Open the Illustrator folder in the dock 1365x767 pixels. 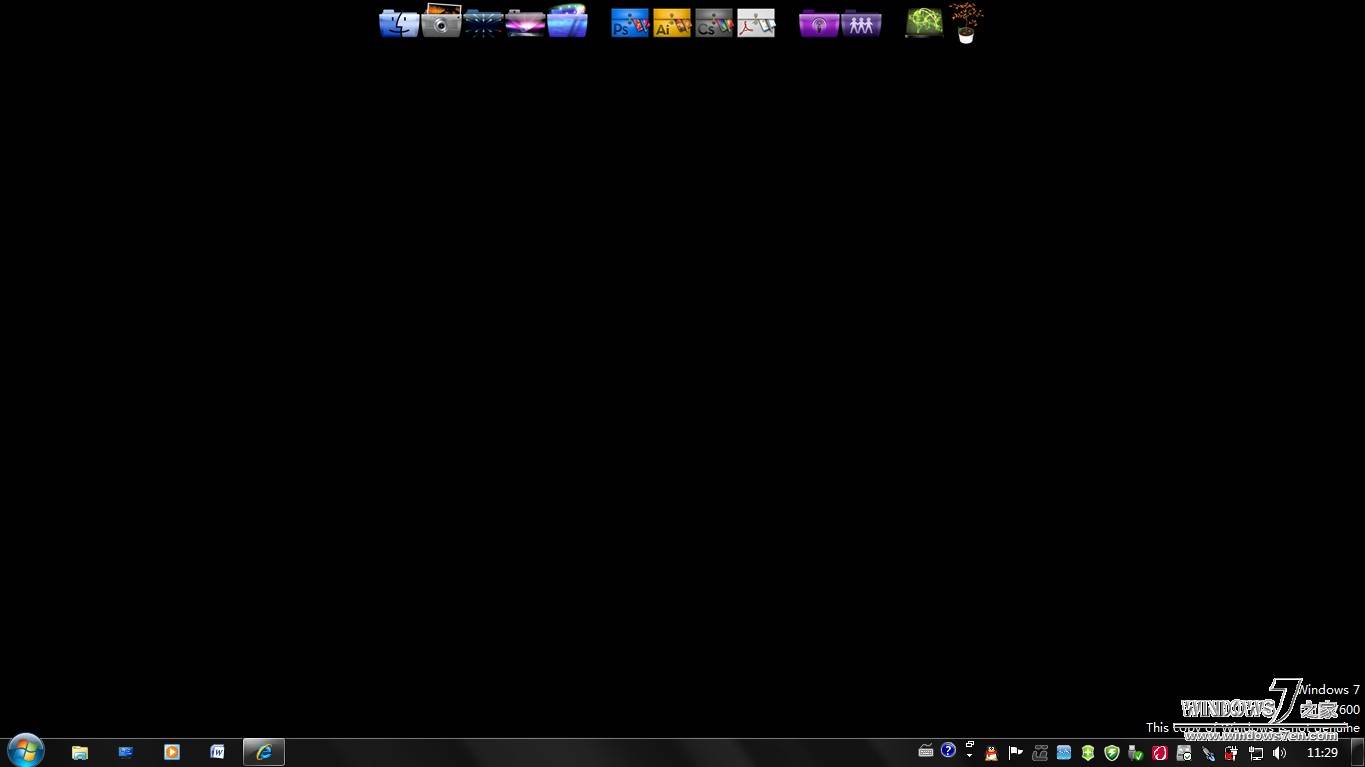pos(672,21)
